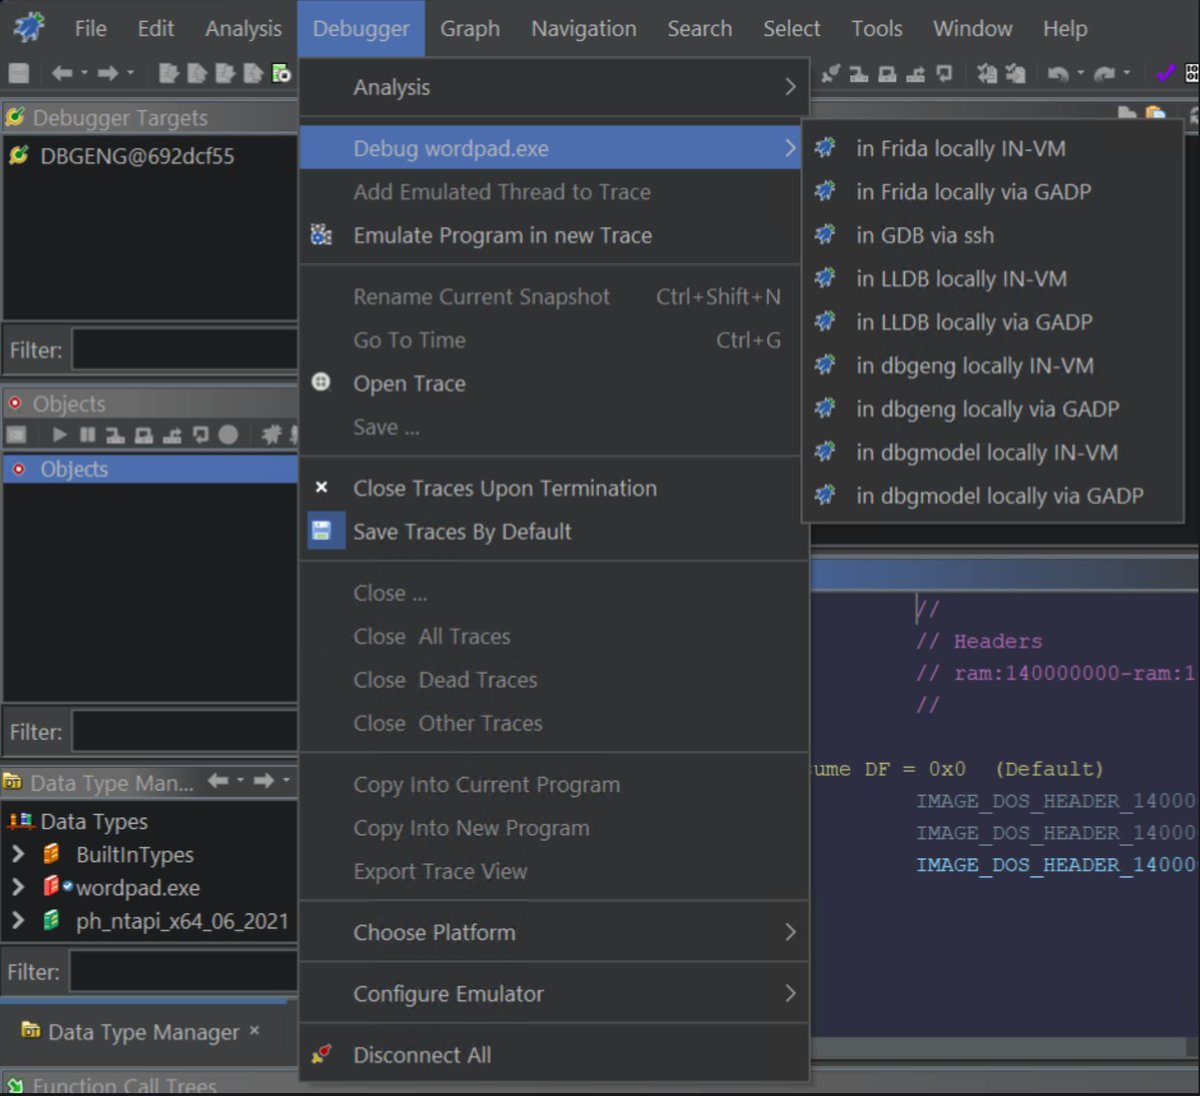Click the main toolbar redo icon
Image resolution: width=1200 pixels, height=1096 pixels.
tap(1104, 73)
